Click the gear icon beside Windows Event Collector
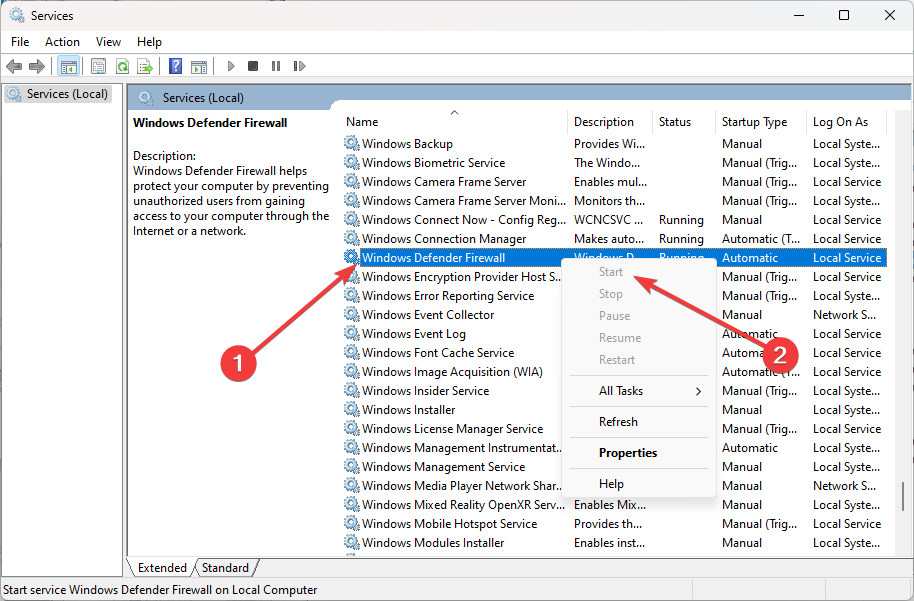The image size is (914, 601). 351,314
